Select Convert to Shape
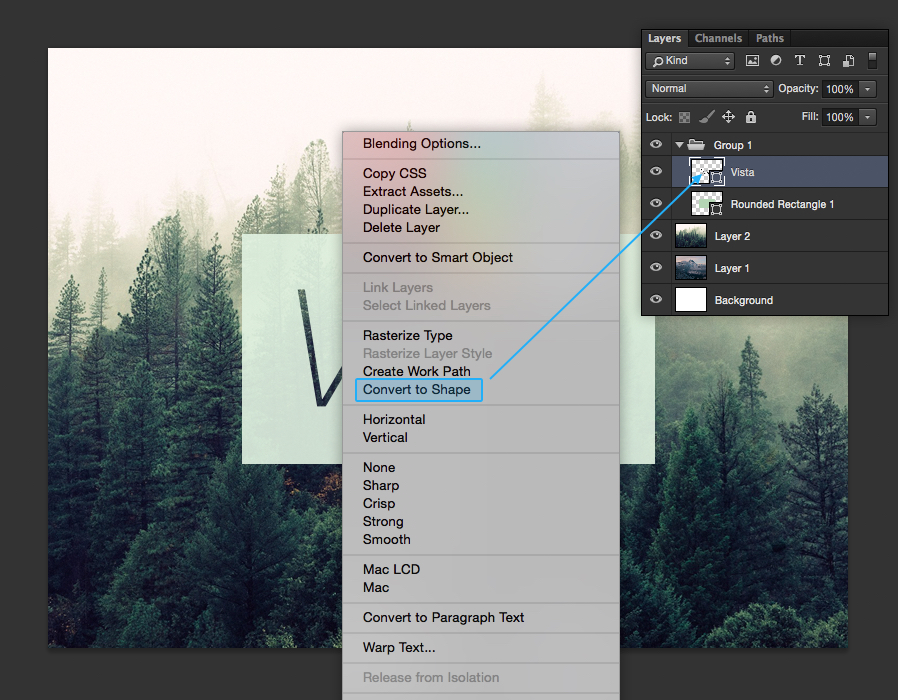This screenshot has width=898, height=700. click(417, 389)
